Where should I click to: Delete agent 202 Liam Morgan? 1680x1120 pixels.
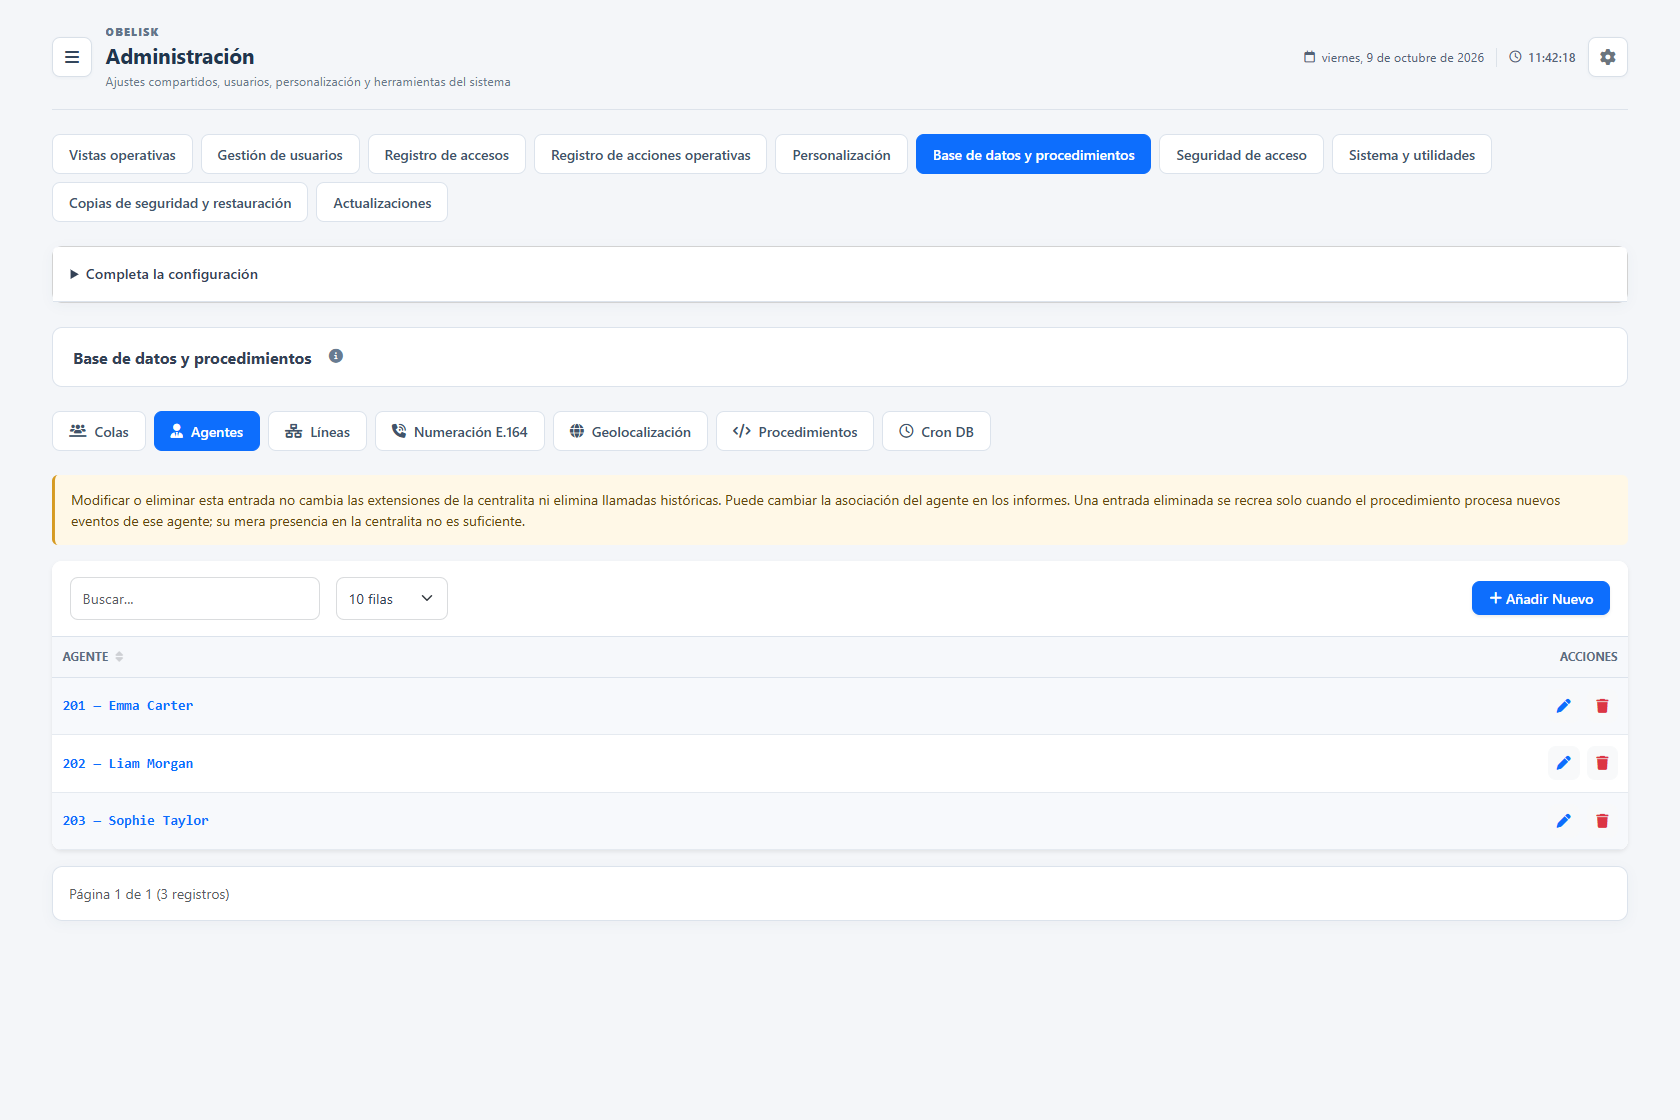click(1602, 763)
